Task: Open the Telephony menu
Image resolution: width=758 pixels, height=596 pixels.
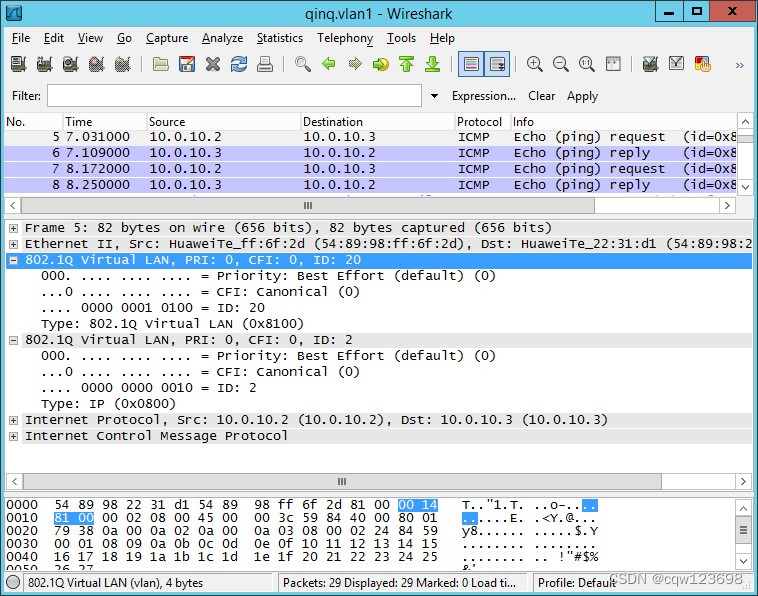Action: 345,38
